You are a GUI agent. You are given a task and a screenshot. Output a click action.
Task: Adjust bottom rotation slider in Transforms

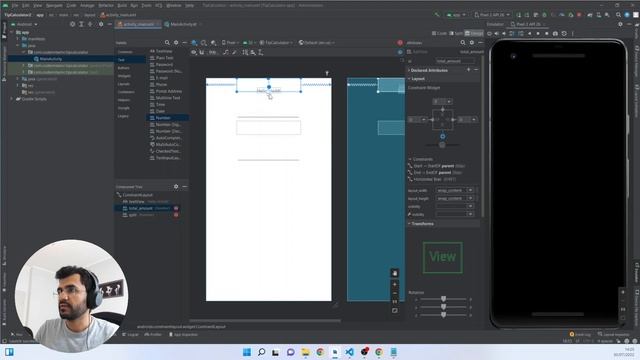(443, 315)
